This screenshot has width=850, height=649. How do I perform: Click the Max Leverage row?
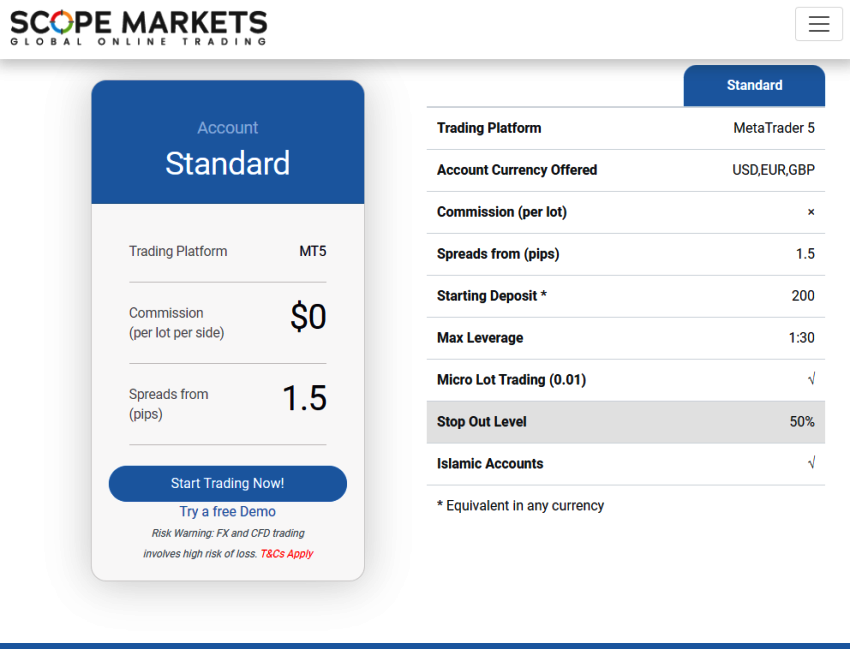click(x=626, y=338)
